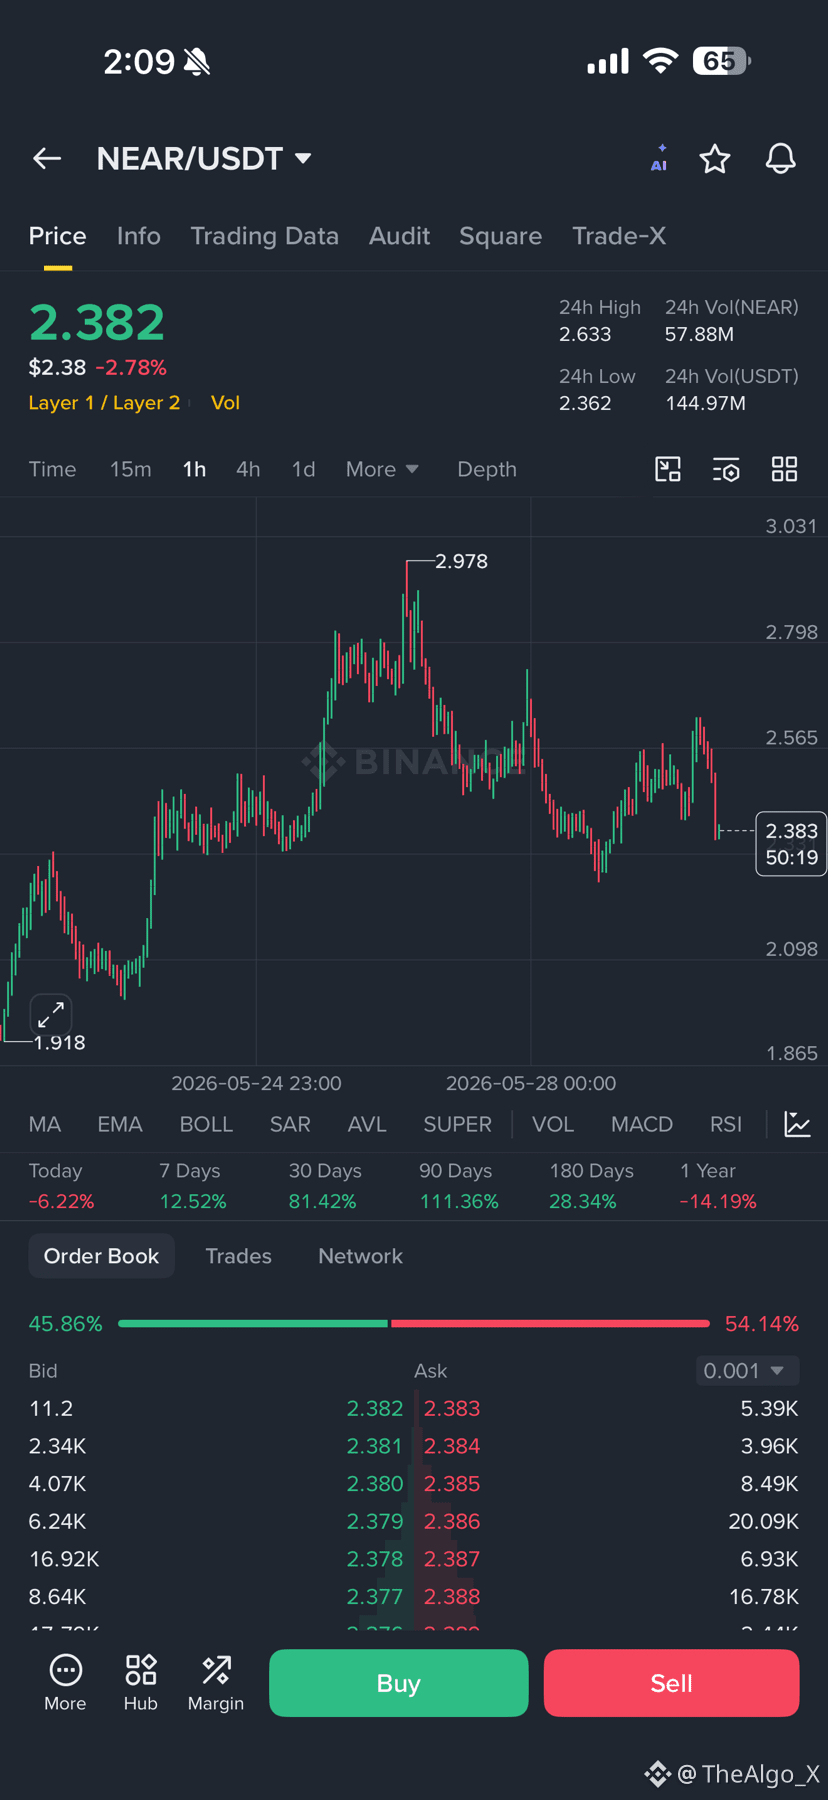Toggle the RSI sub-indicator
Image resolution: width=828 pixels, height=1800 pixels.
click(726, 1124)
